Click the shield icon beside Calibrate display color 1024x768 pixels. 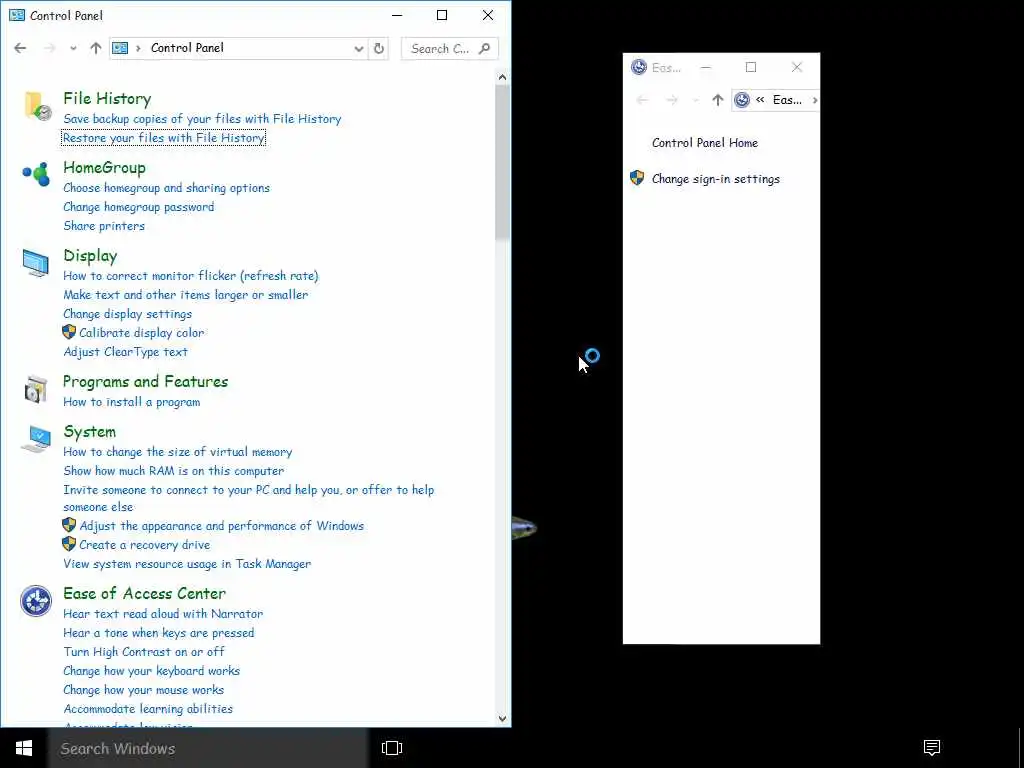pyautogui.click(x=69, y=332)
